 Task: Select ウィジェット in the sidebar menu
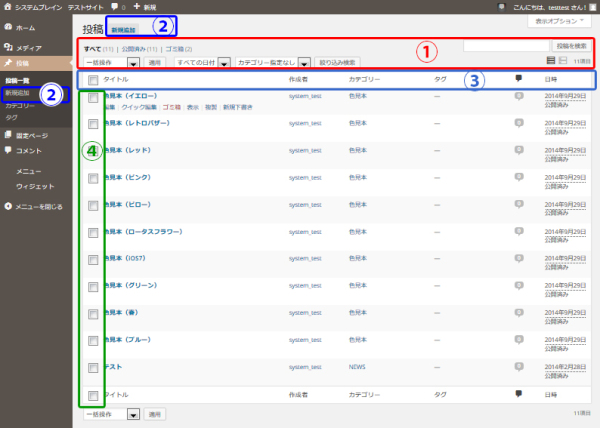34,187
